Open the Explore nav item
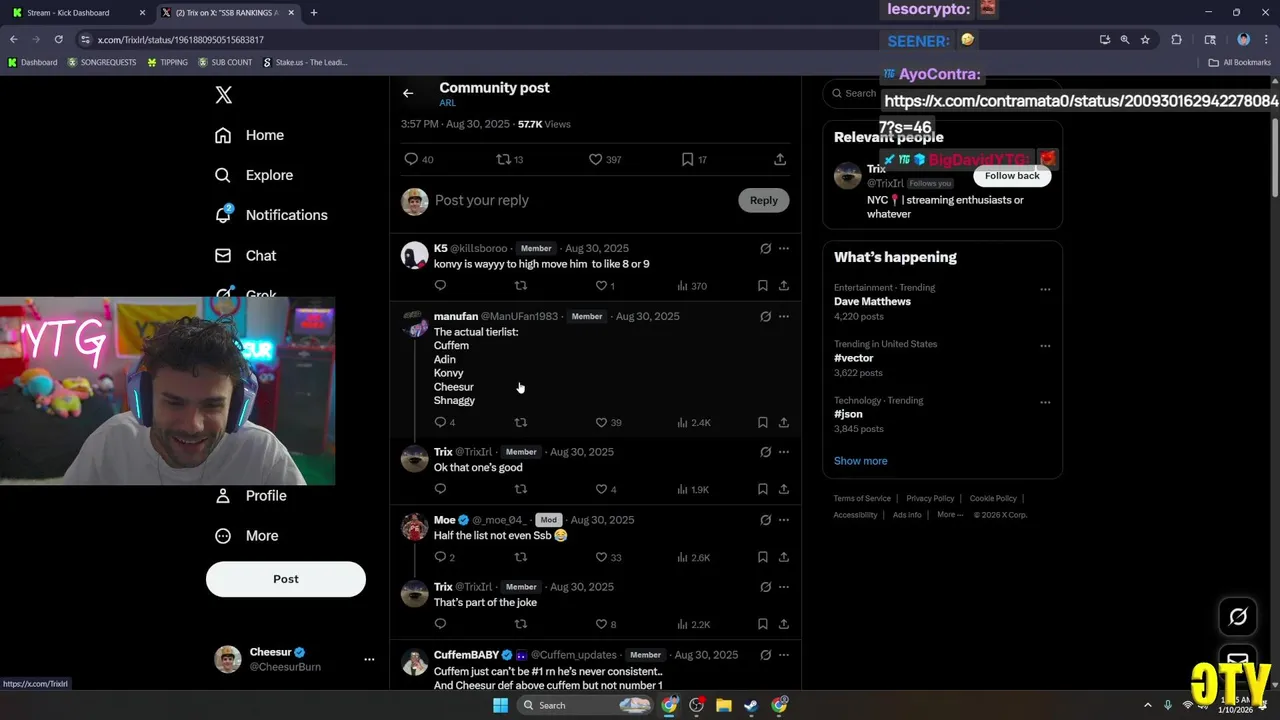The image size is (1280, 720). [x=254, y=175]
